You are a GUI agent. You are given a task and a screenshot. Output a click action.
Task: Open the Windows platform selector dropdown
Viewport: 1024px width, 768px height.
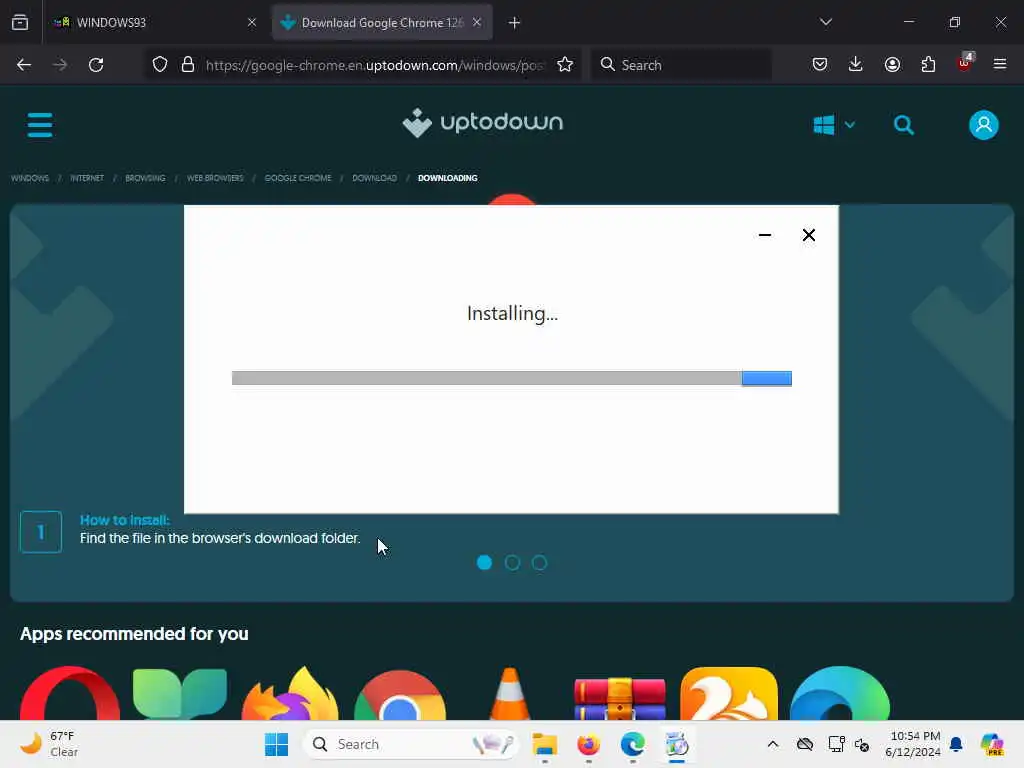[834, 125]
